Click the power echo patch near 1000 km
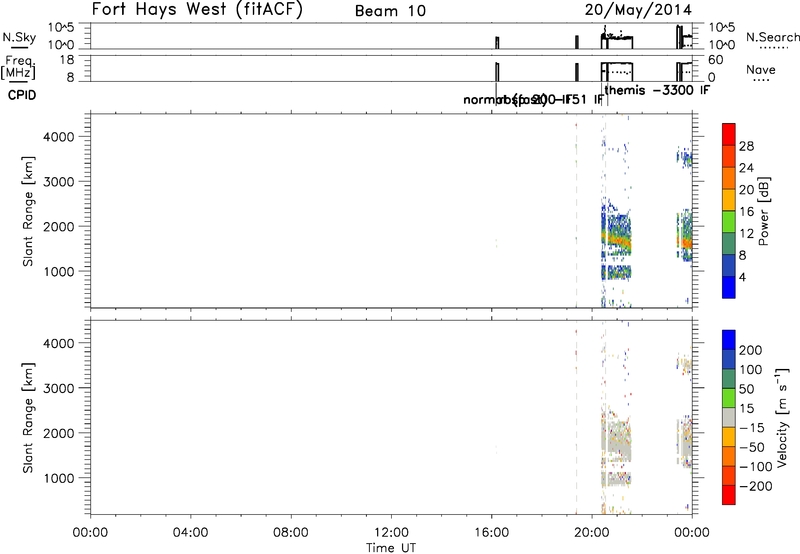 point(616,272)
